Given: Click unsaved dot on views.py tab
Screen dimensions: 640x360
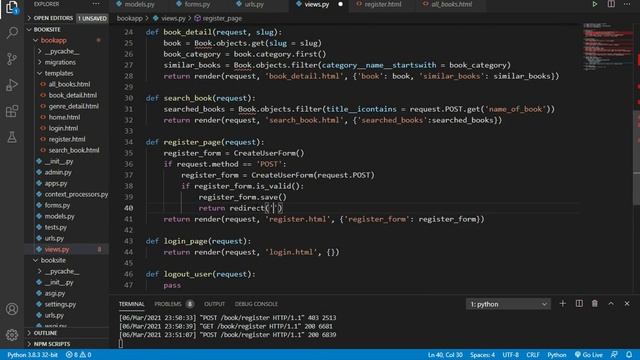Looking at the screenshot, I should click(x=340, y=4).
